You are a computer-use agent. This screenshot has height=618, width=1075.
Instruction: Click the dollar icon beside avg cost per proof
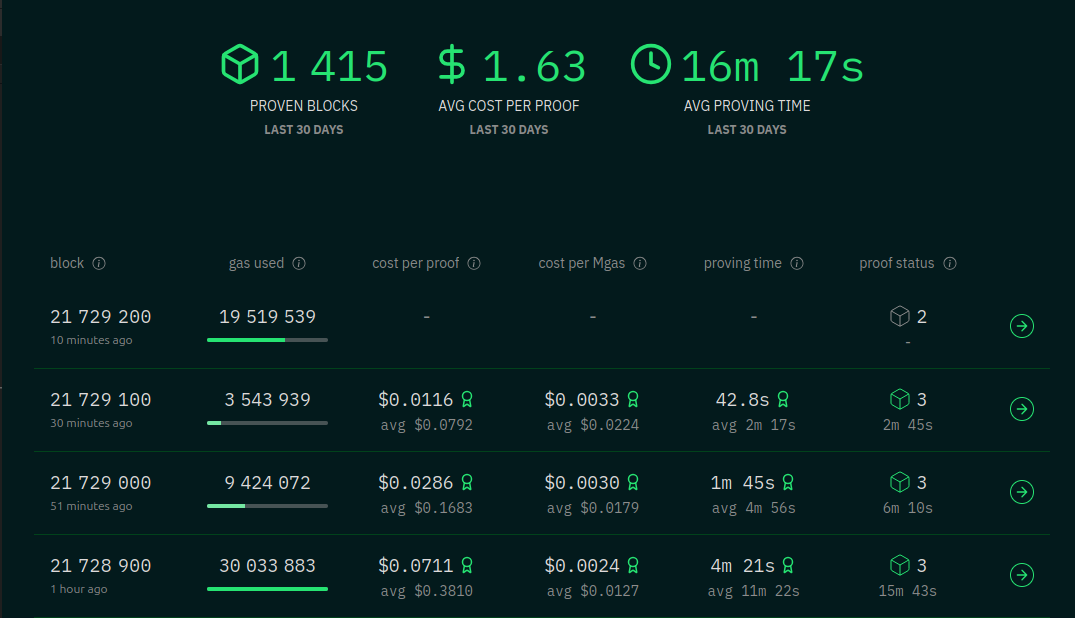(x=450, y=64)
